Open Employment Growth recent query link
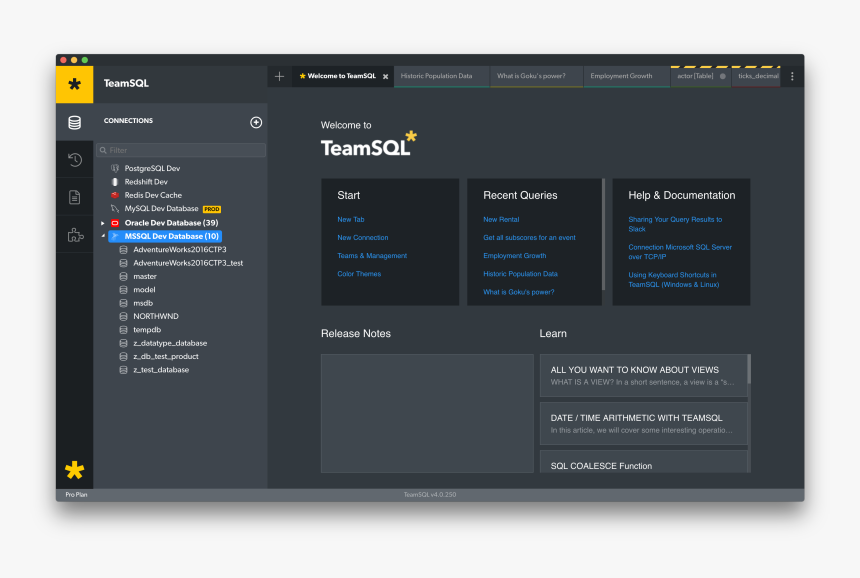 514,256
